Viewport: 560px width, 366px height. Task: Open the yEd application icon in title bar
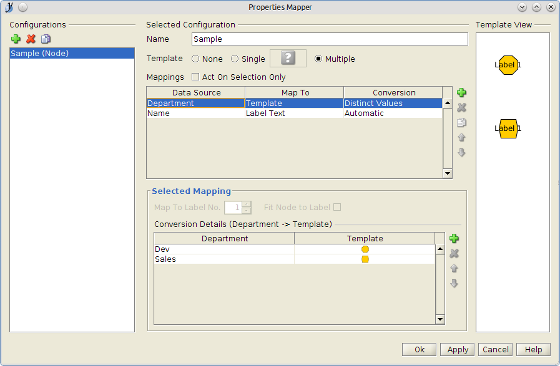[9, 7]
